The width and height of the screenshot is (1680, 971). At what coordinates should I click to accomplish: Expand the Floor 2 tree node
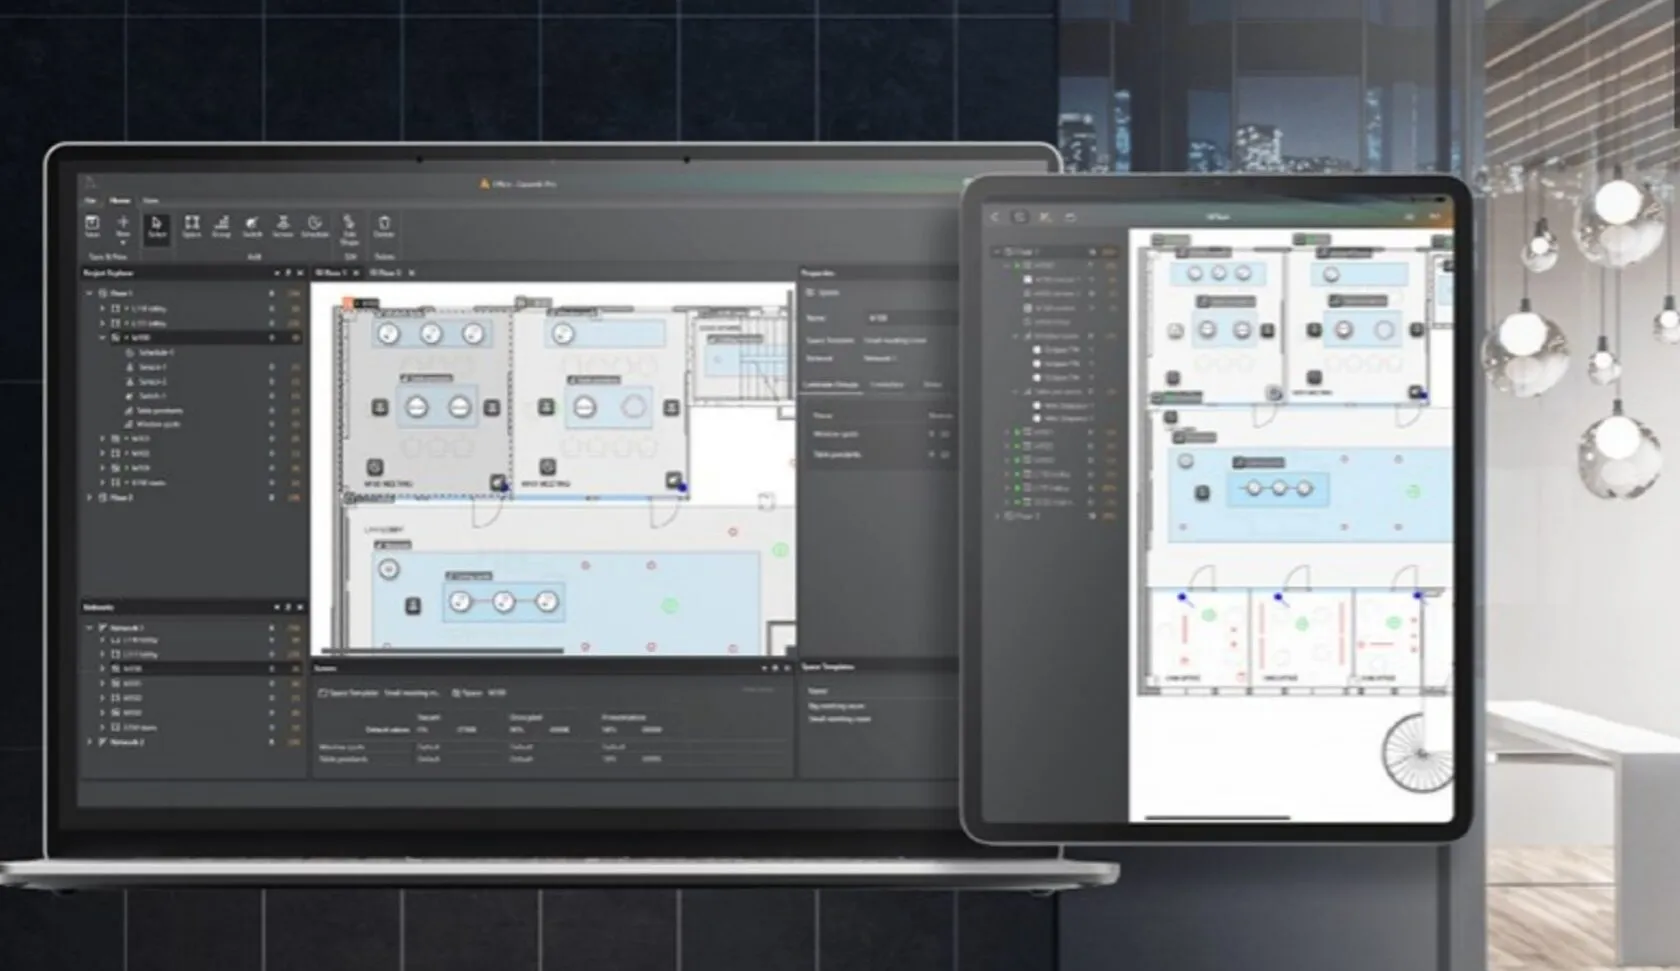pos(89,497)
